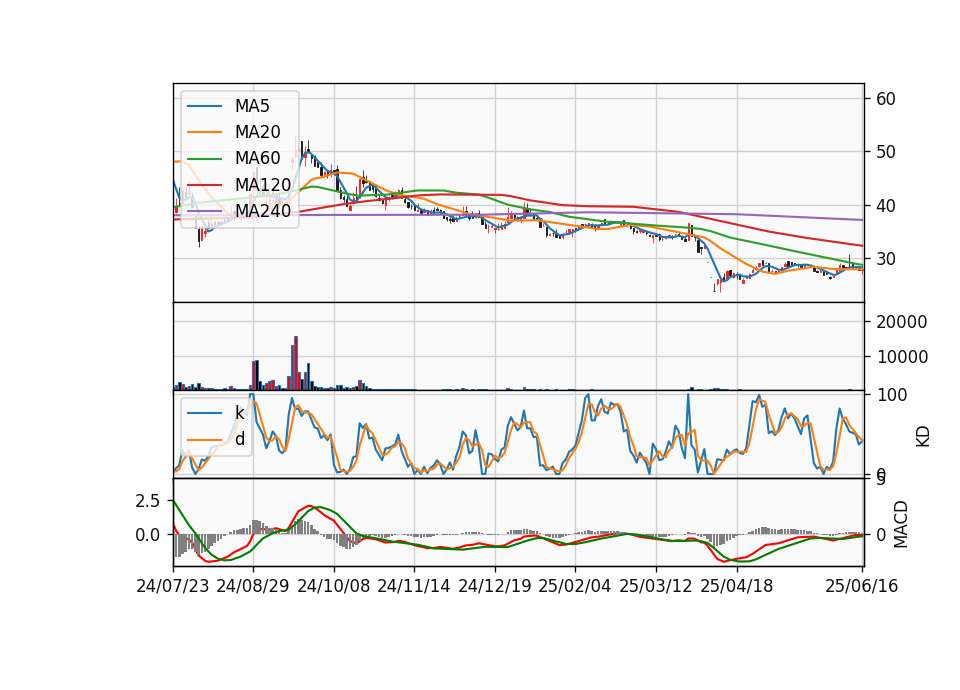Image resolution: width=960 pixels, height=690 pixels.
Task: Click the blue MA5 legend line swatch
Action: click(x=204, y=106)
